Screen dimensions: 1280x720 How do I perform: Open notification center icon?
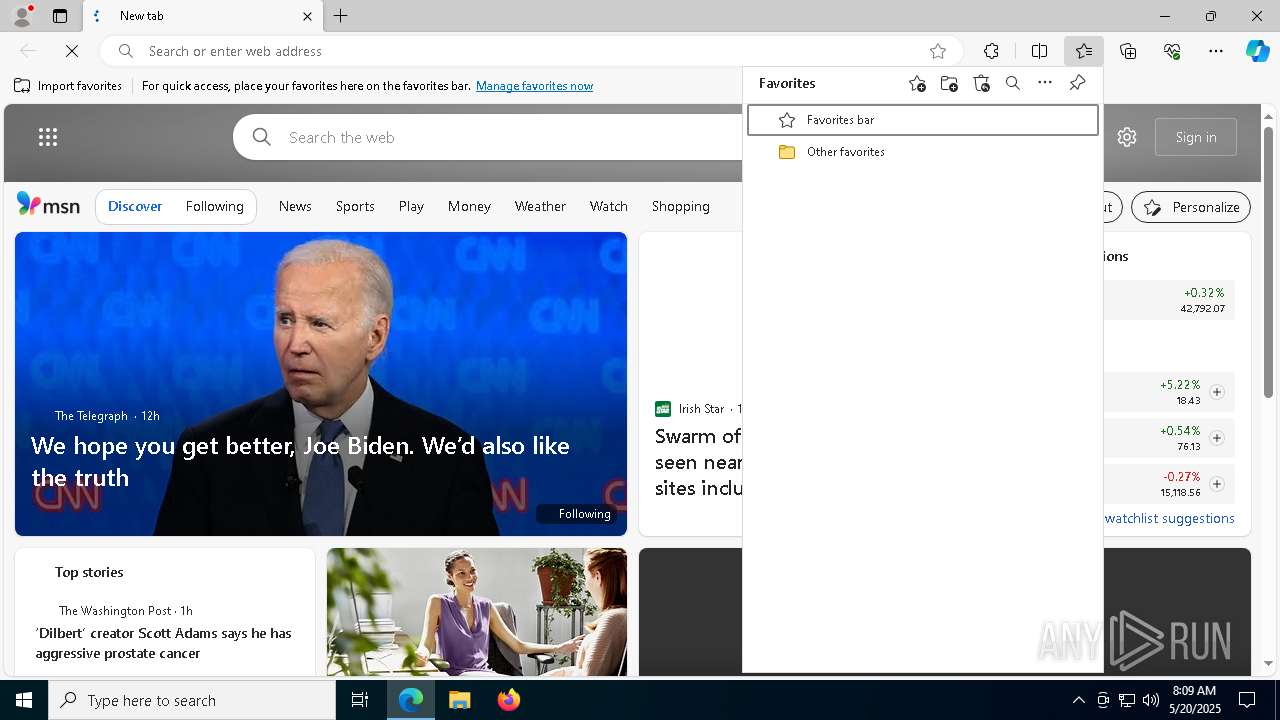click(1247, 700)
